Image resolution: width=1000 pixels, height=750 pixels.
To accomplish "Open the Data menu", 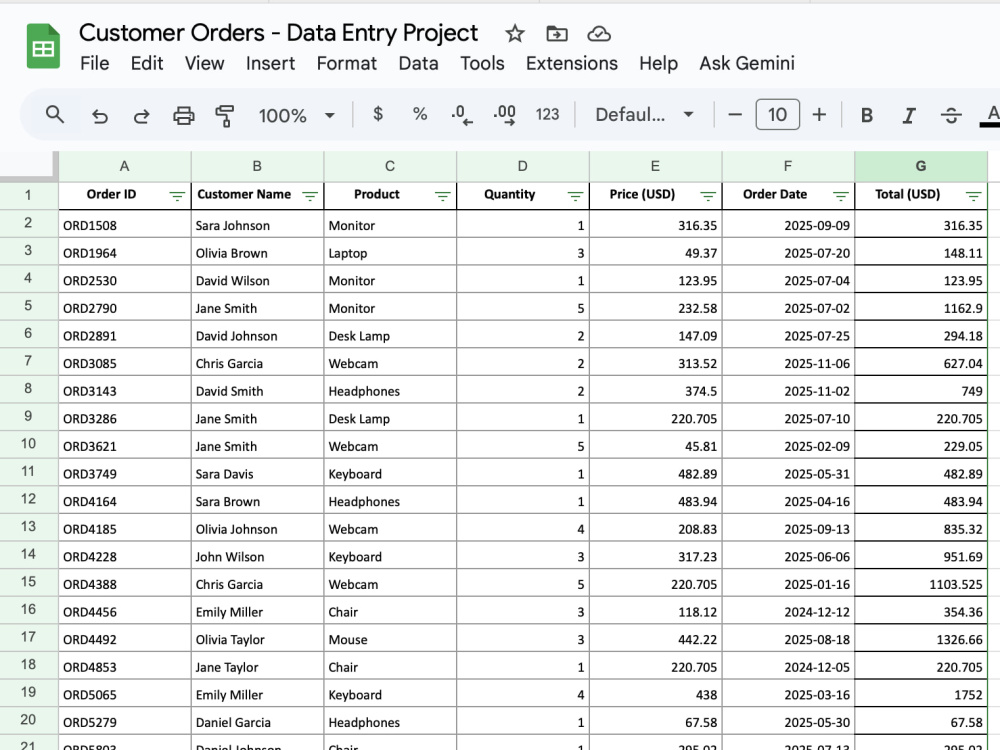I will pyautogui.click(x=418, y=63).
